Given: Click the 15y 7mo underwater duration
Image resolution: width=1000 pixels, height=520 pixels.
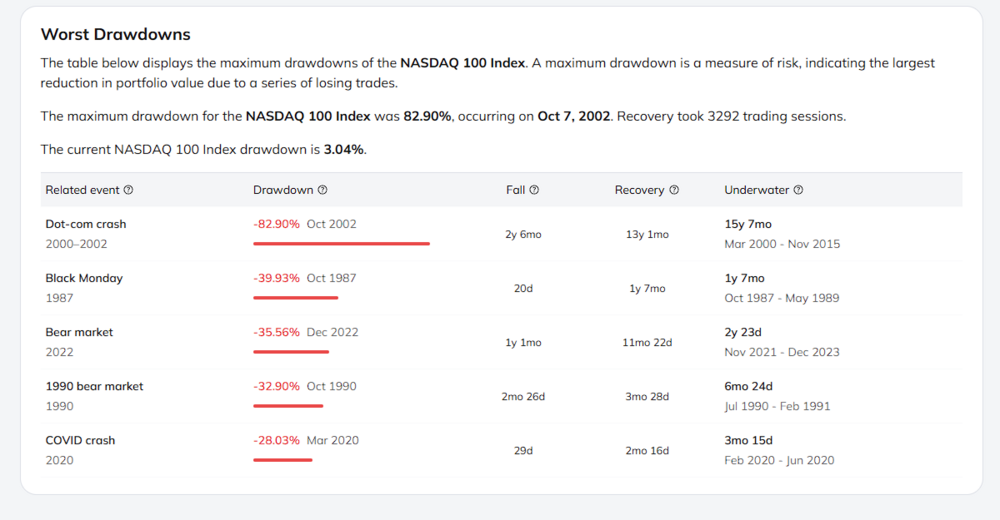Looking at the screenshot, I should point(748,224).
